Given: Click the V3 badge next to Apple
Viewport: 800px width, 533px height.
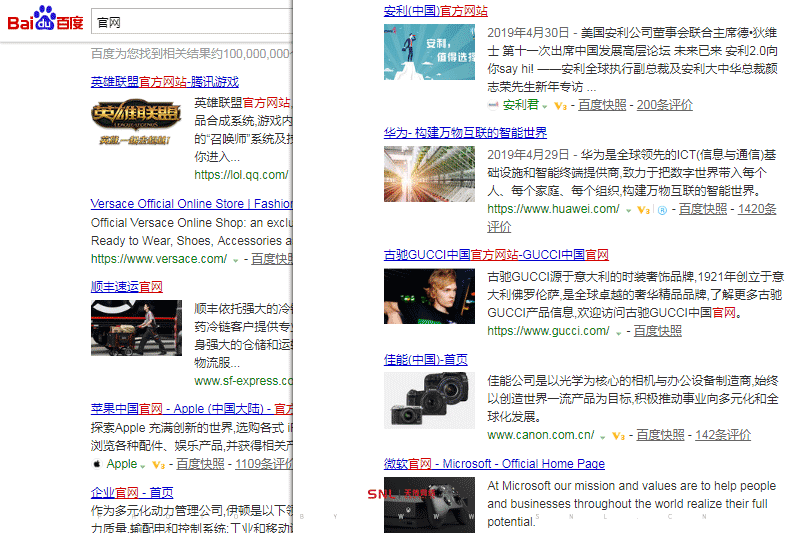Looking at the screenshot, I should [x=158, y=465].
